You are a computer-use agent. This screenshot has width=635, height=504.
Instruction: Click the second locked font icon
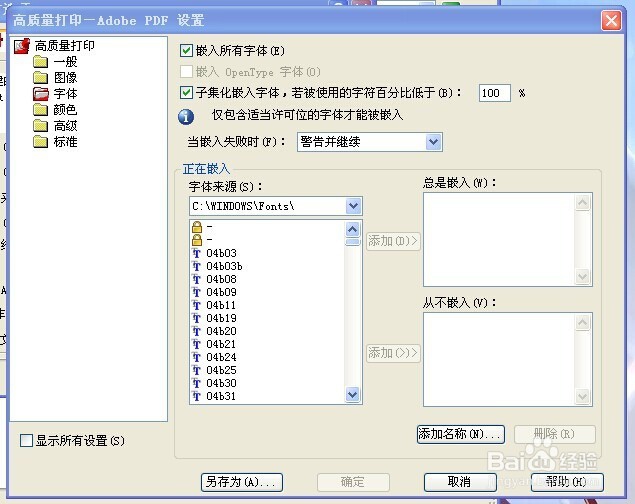[x=197, y=240]
